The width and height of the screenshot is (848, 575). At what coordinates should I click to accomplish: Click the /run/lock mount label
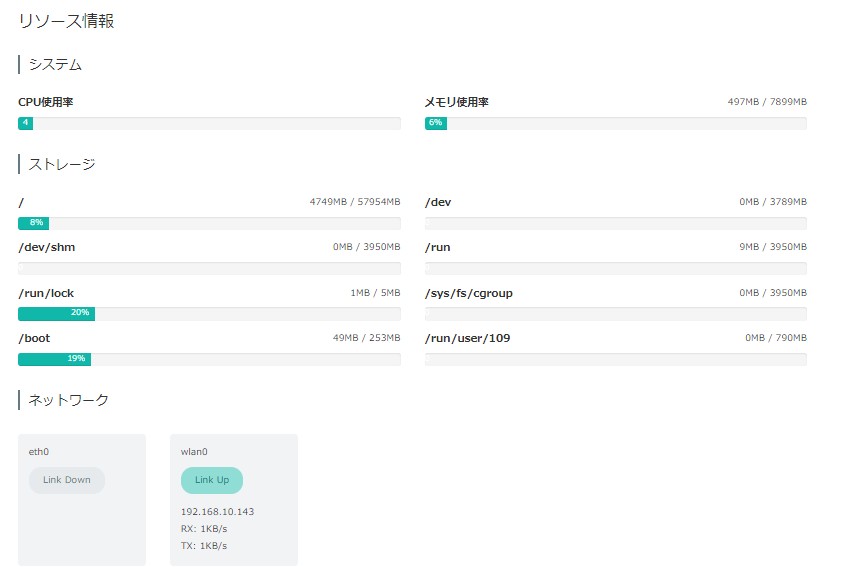point(46,294)
